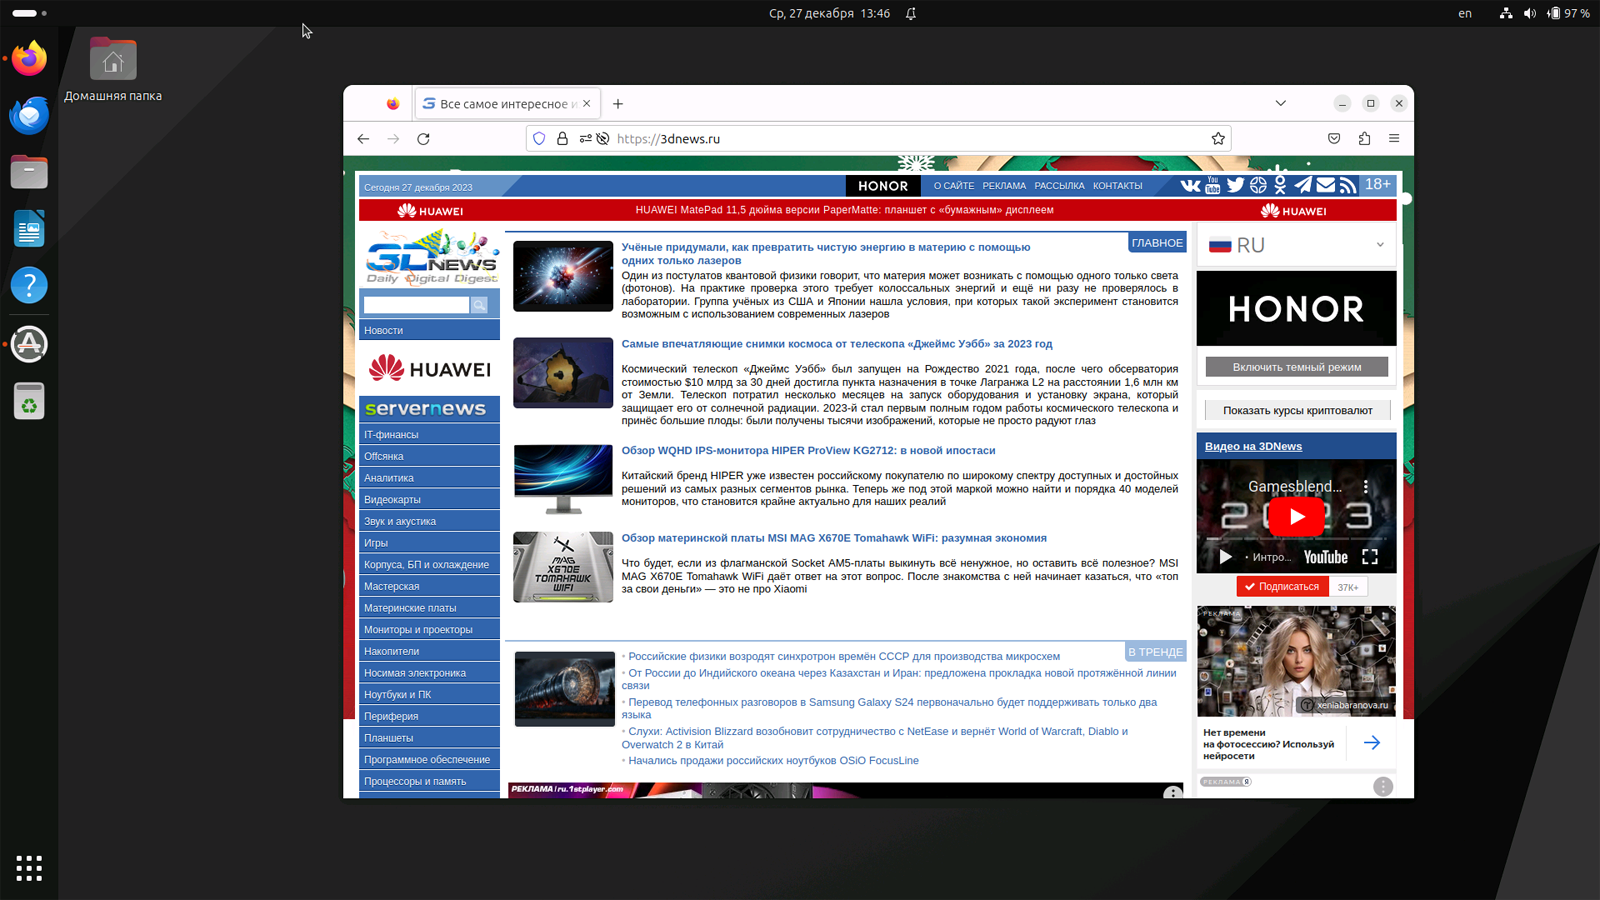Viewport: 1600px width, 900px height.
Task: Click the YouTube video three-dots menu
Action: 1366,487
